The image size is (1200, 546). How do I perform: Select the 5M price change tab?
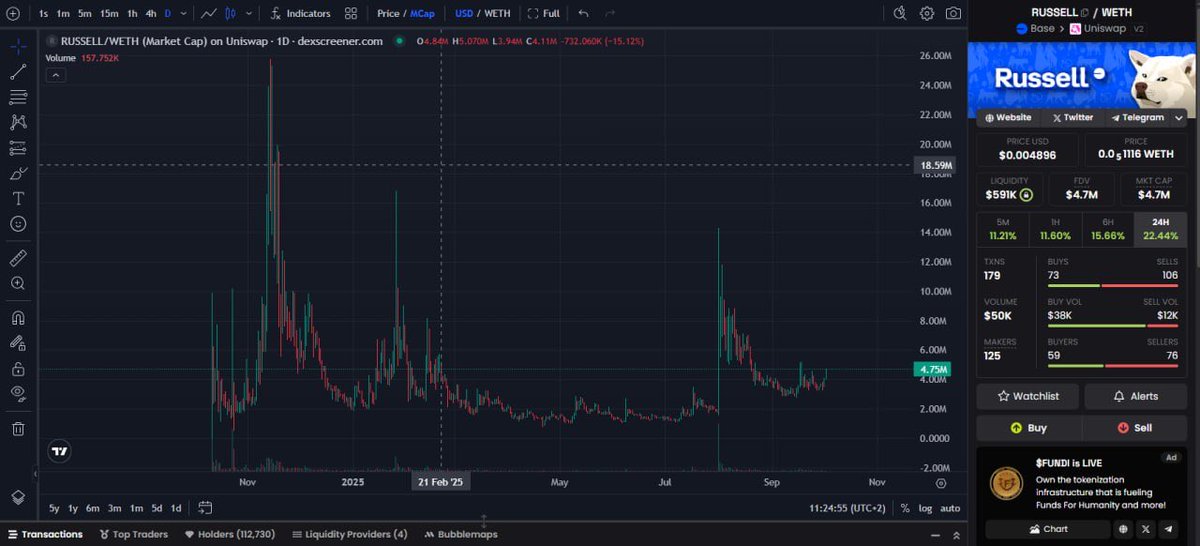click(x=1002, y=229)
